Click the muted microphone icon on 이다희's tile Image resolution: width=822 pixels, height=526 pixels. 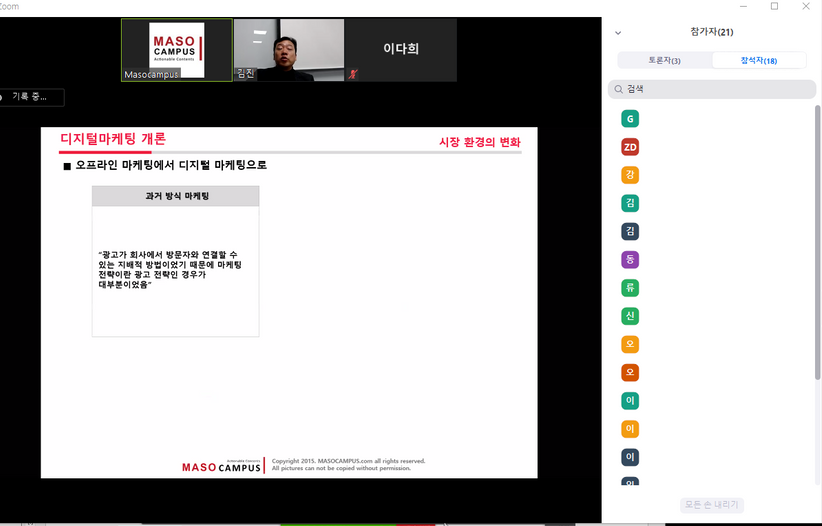pos(353,74)
